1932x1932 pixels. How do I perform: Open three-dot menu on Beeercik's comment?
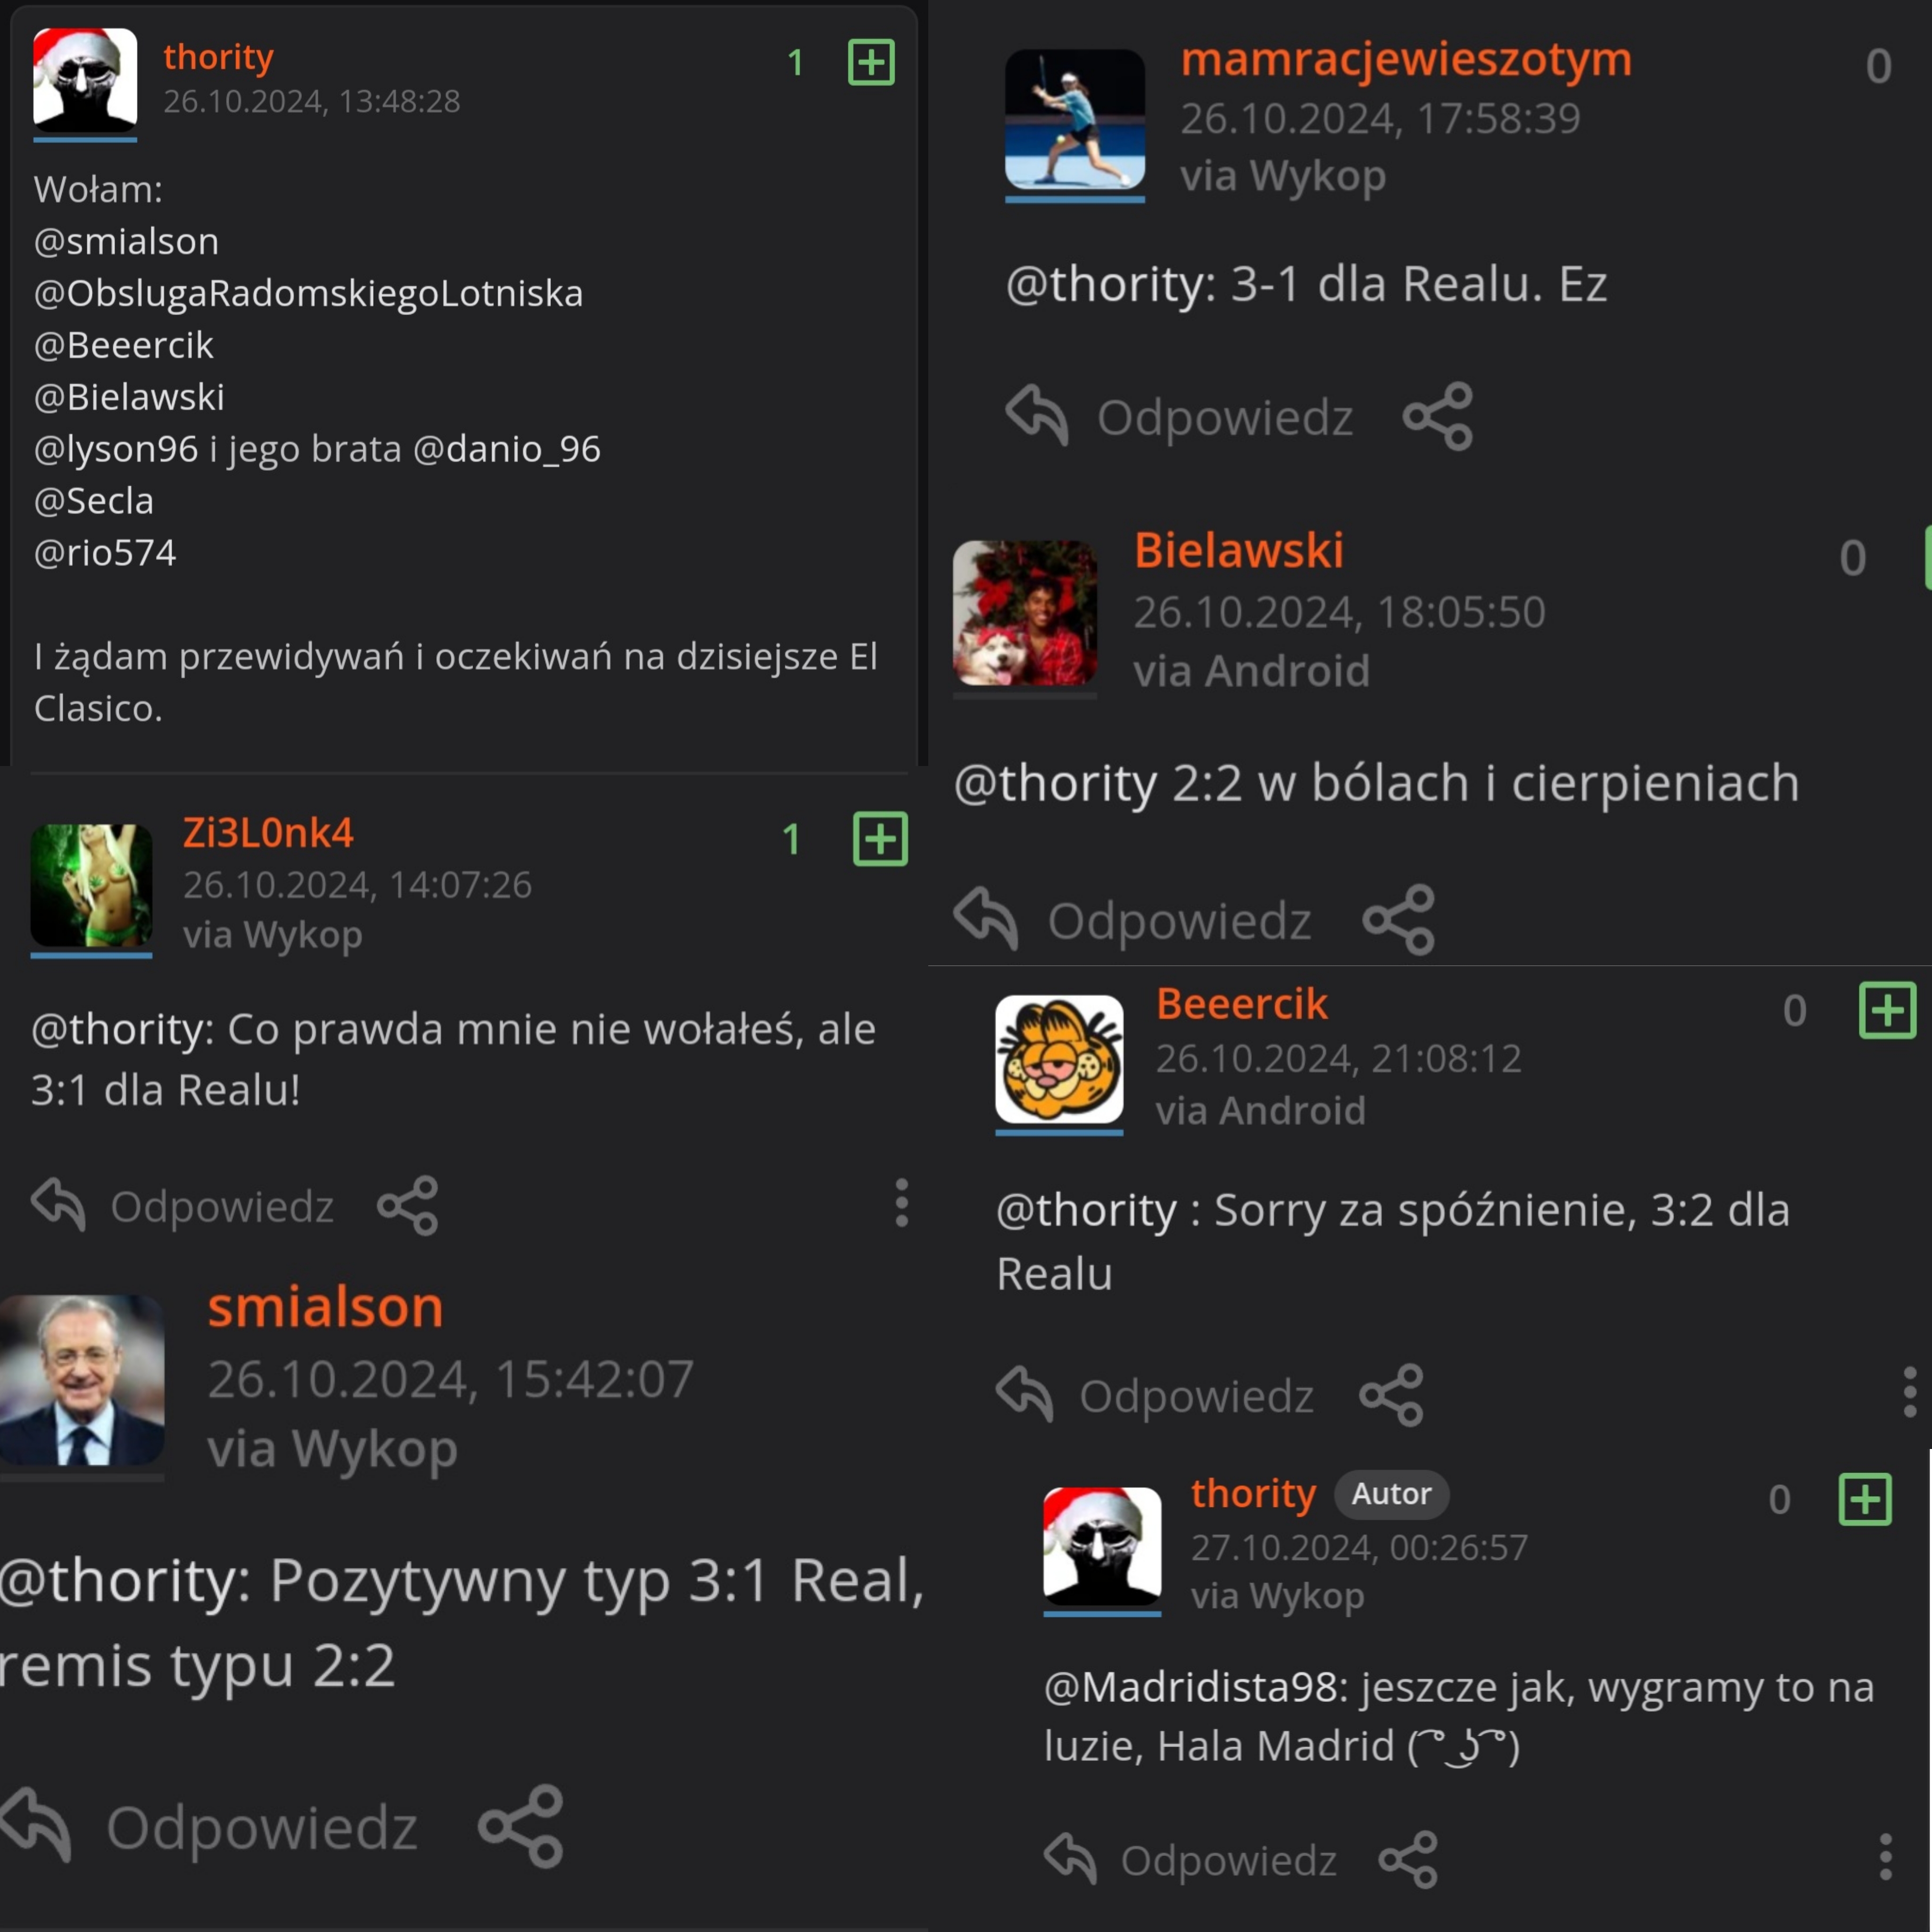click(1910, 1392)
